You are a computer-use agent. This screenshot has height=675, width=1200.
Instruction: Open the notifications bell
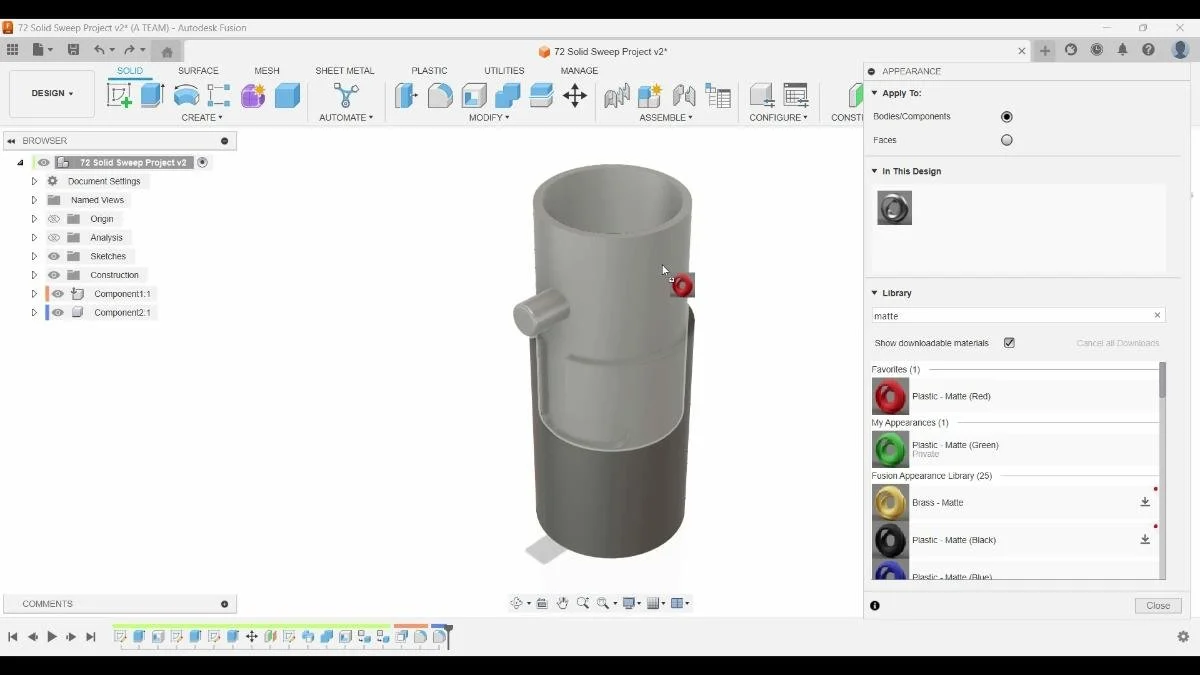[x=1122, y=50]
